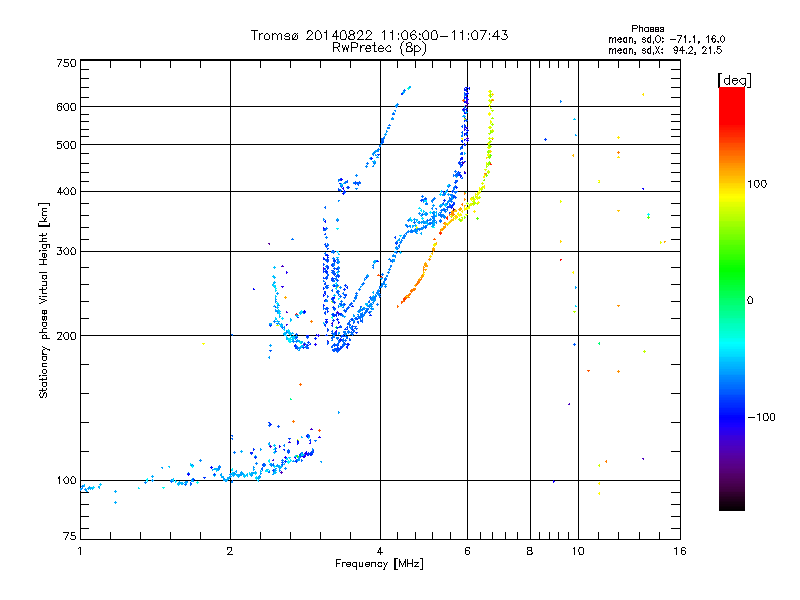The height and width of the screenshot is (600, 800).
Task: Click the '400' y-axis tick label
Action: (66, 192)
